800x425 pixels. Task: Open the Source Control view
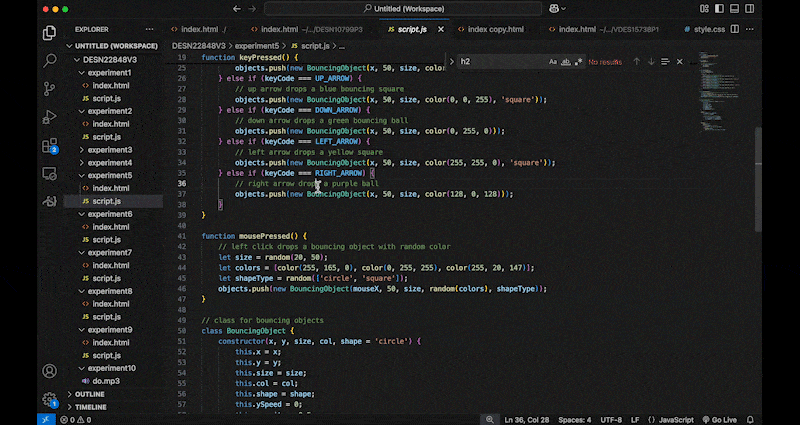tap(49, 88)
